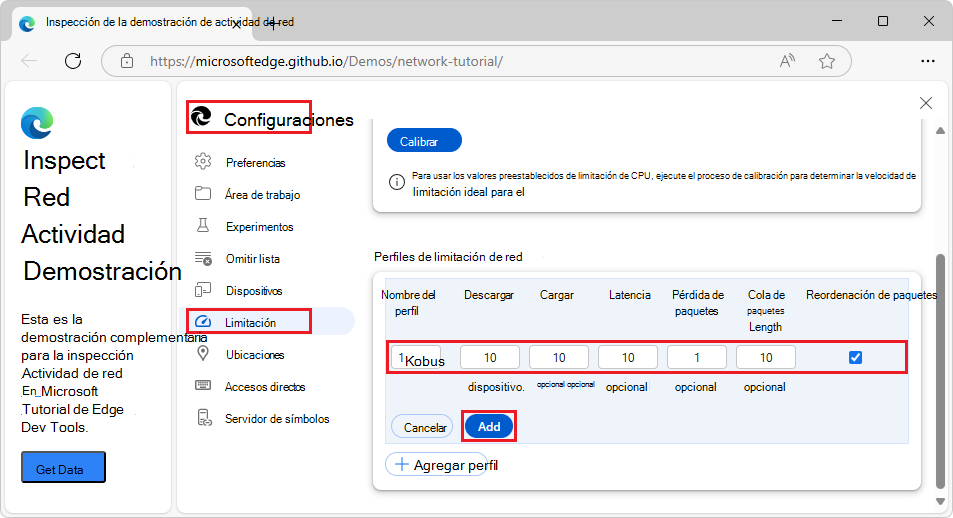Click the Área de trabajo folder icon

[x=203, y=193]
